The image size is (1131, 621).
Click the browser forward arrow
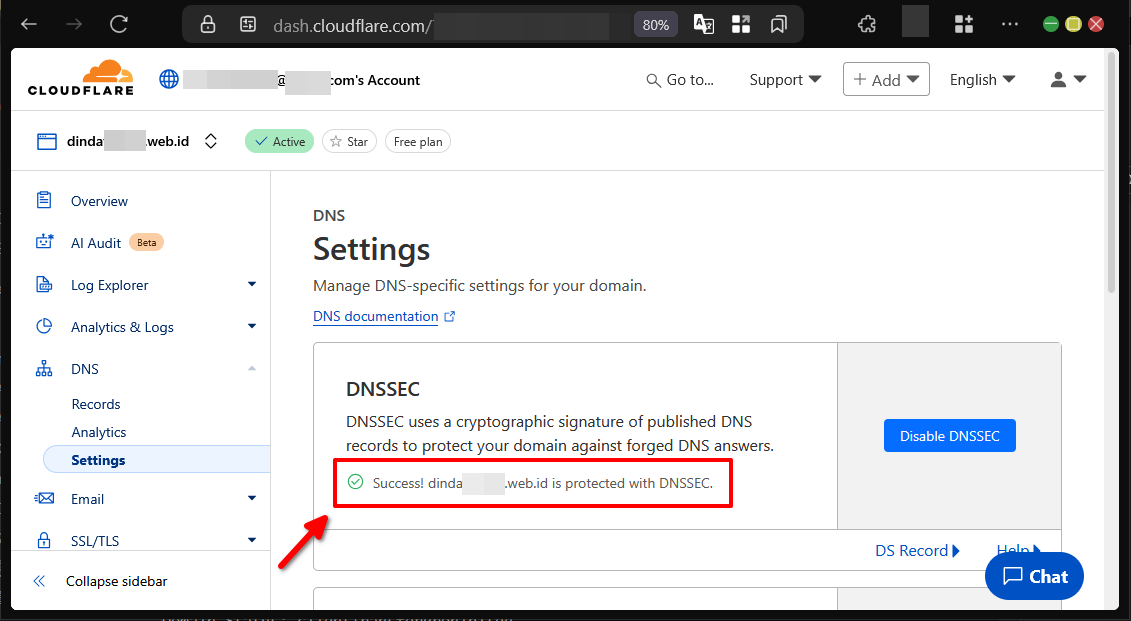pyautogui.click(x=74, y=25)
